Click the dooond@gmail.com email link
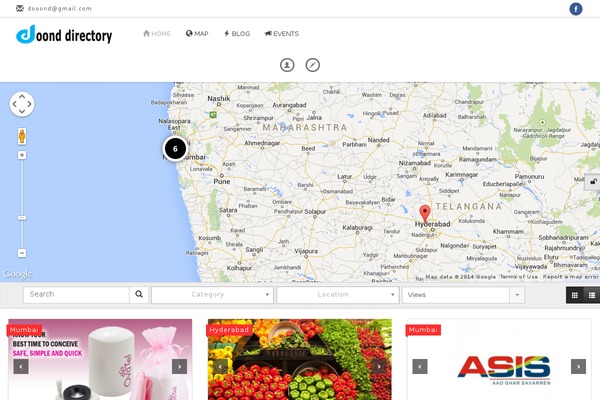 pos(59,8)
